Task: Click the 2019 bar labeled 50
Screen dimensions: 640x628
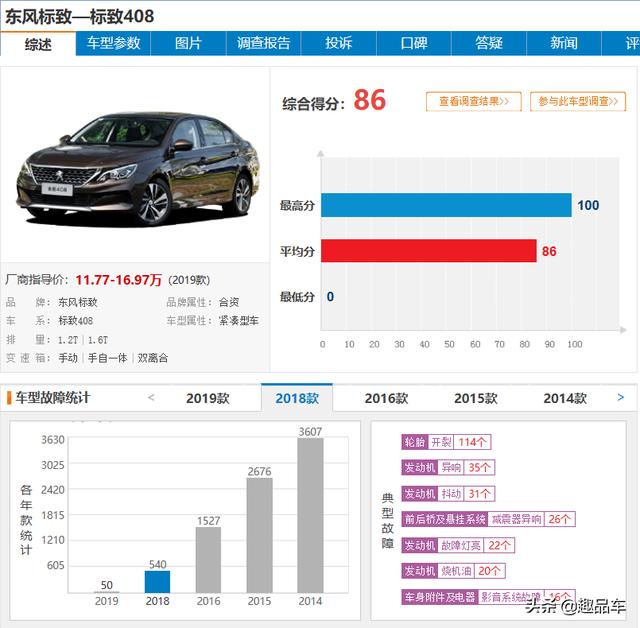Action: pyautogui.click(x=107, y=591)
